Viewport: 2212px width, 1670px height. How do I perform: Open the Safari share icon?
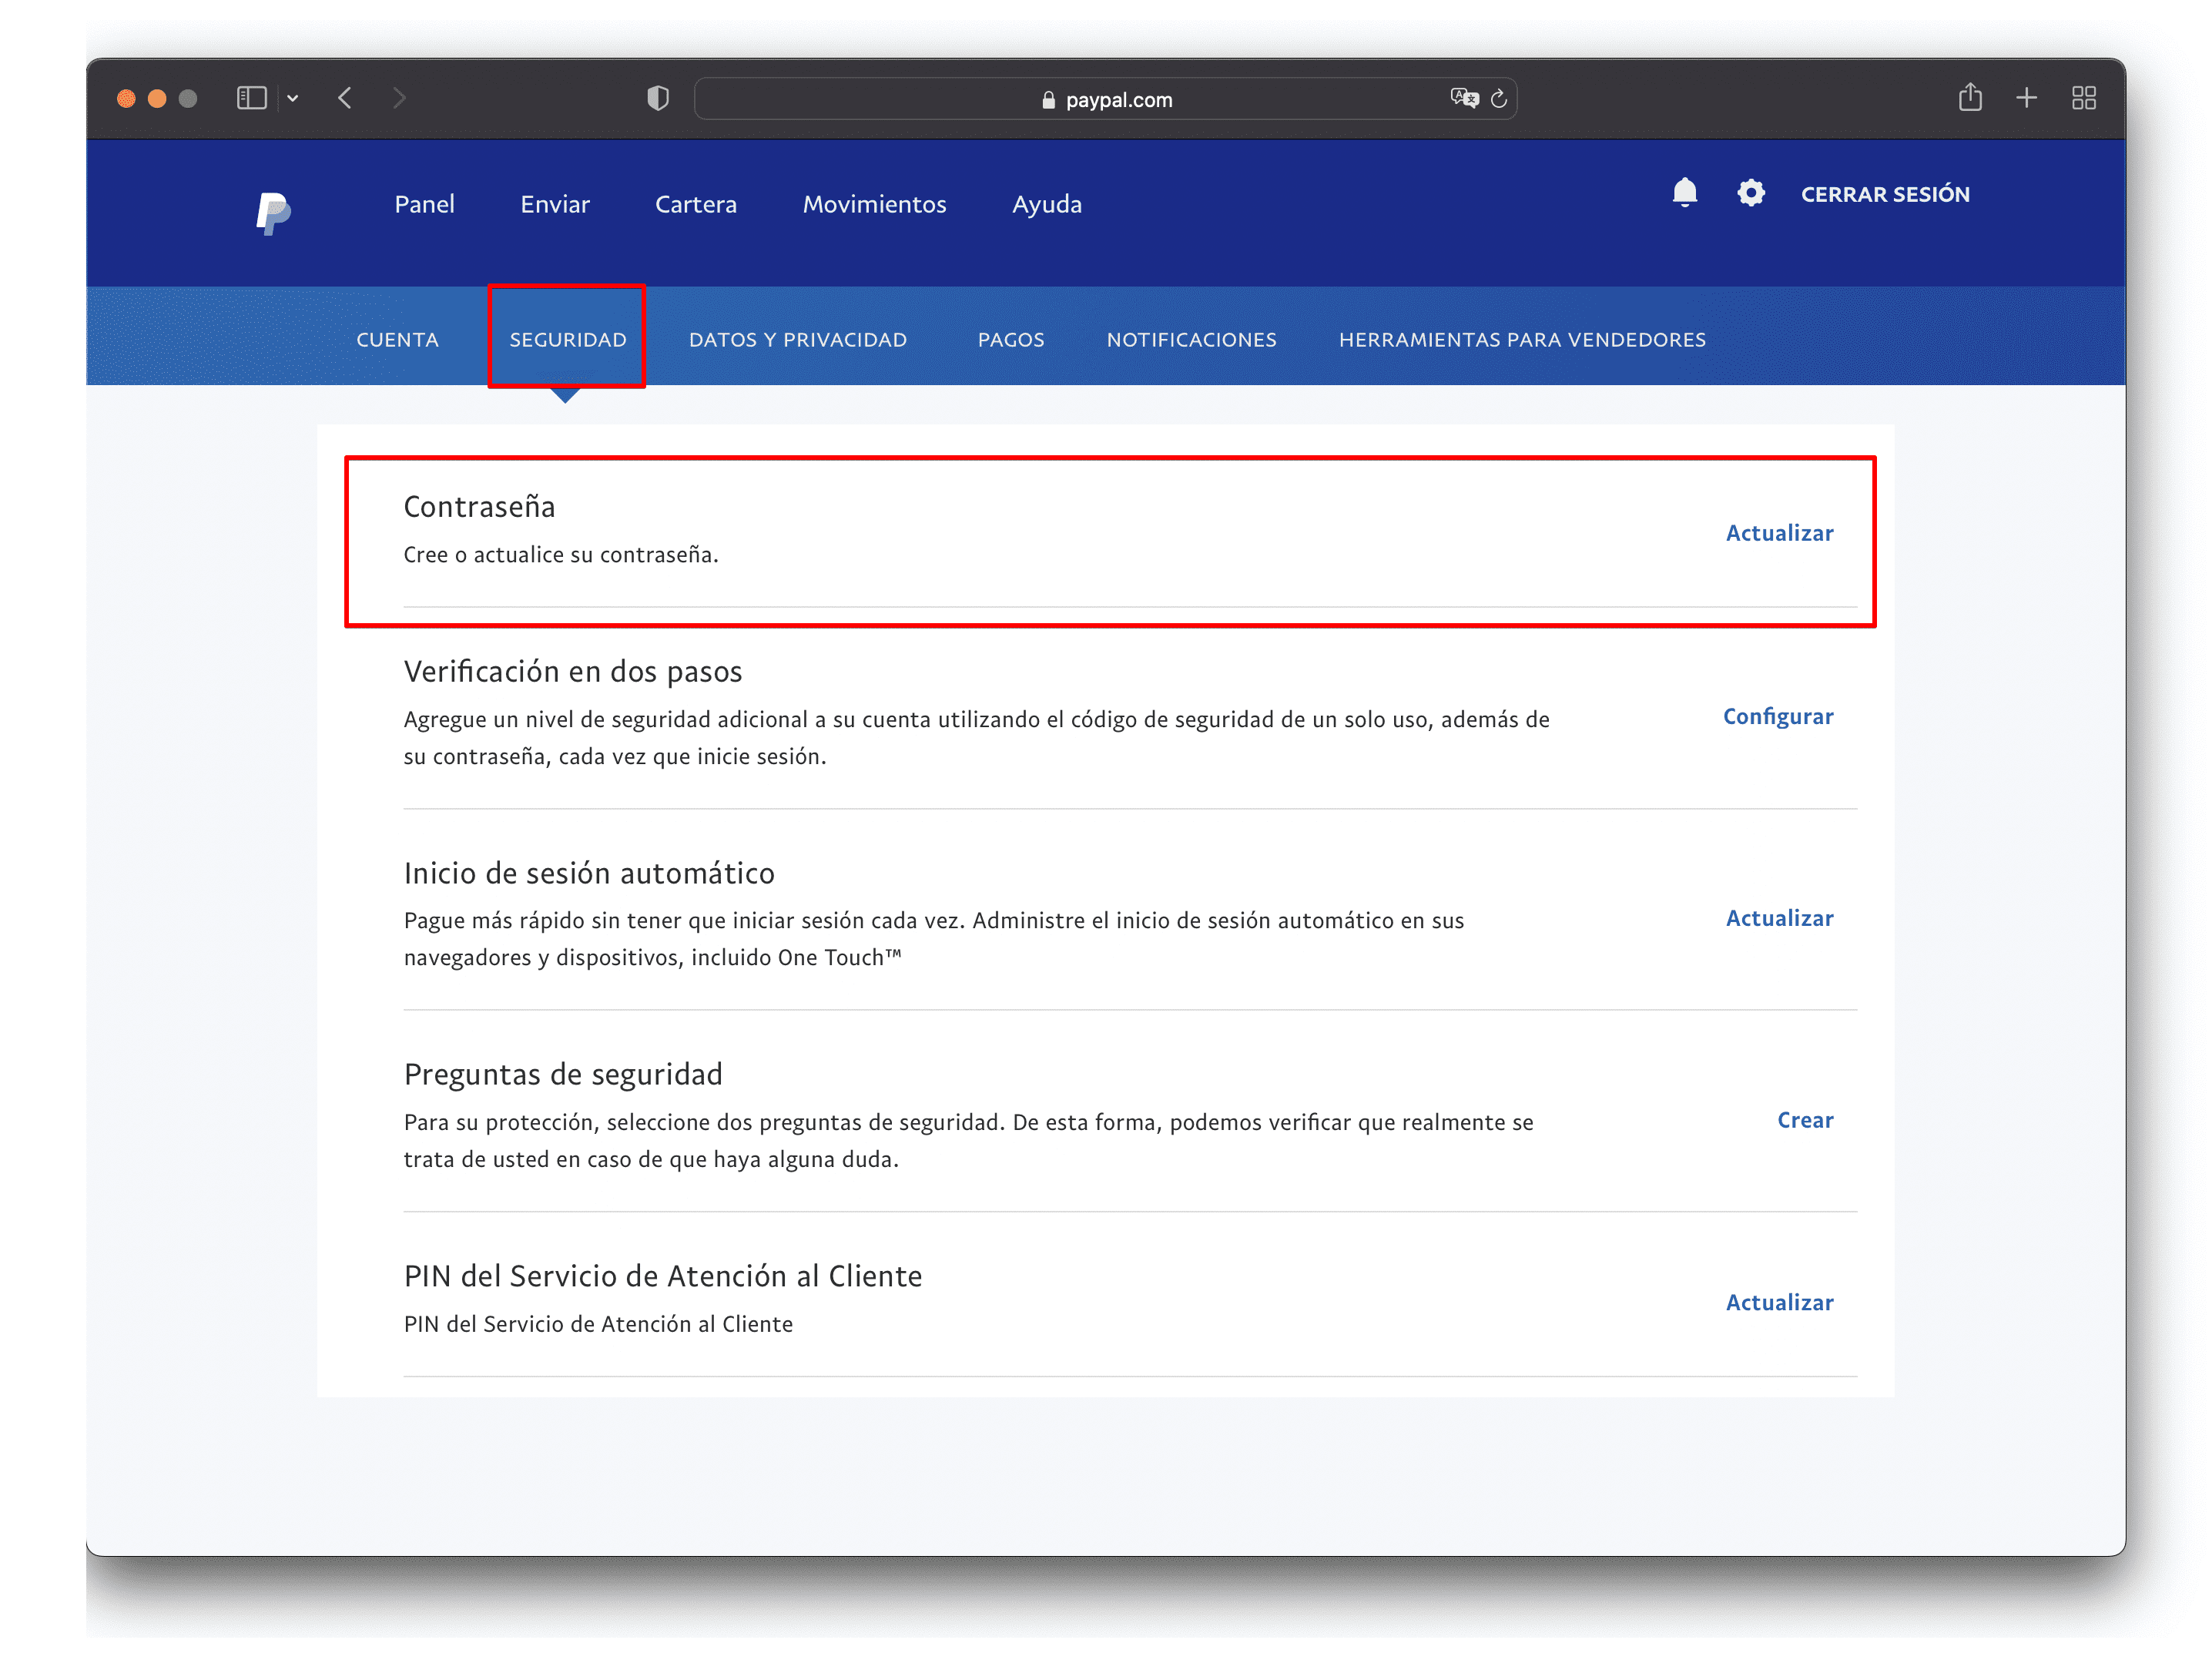(1970, 98)
